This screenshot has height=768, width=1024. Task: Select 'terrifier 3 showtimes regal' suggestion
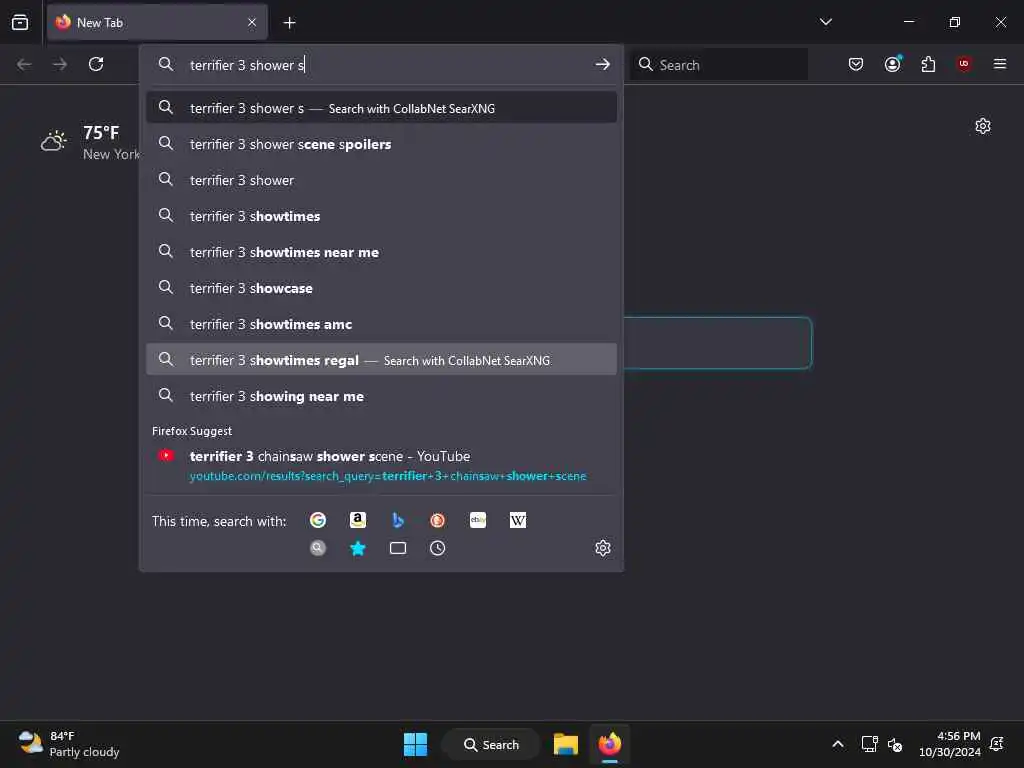pos(381,360)
